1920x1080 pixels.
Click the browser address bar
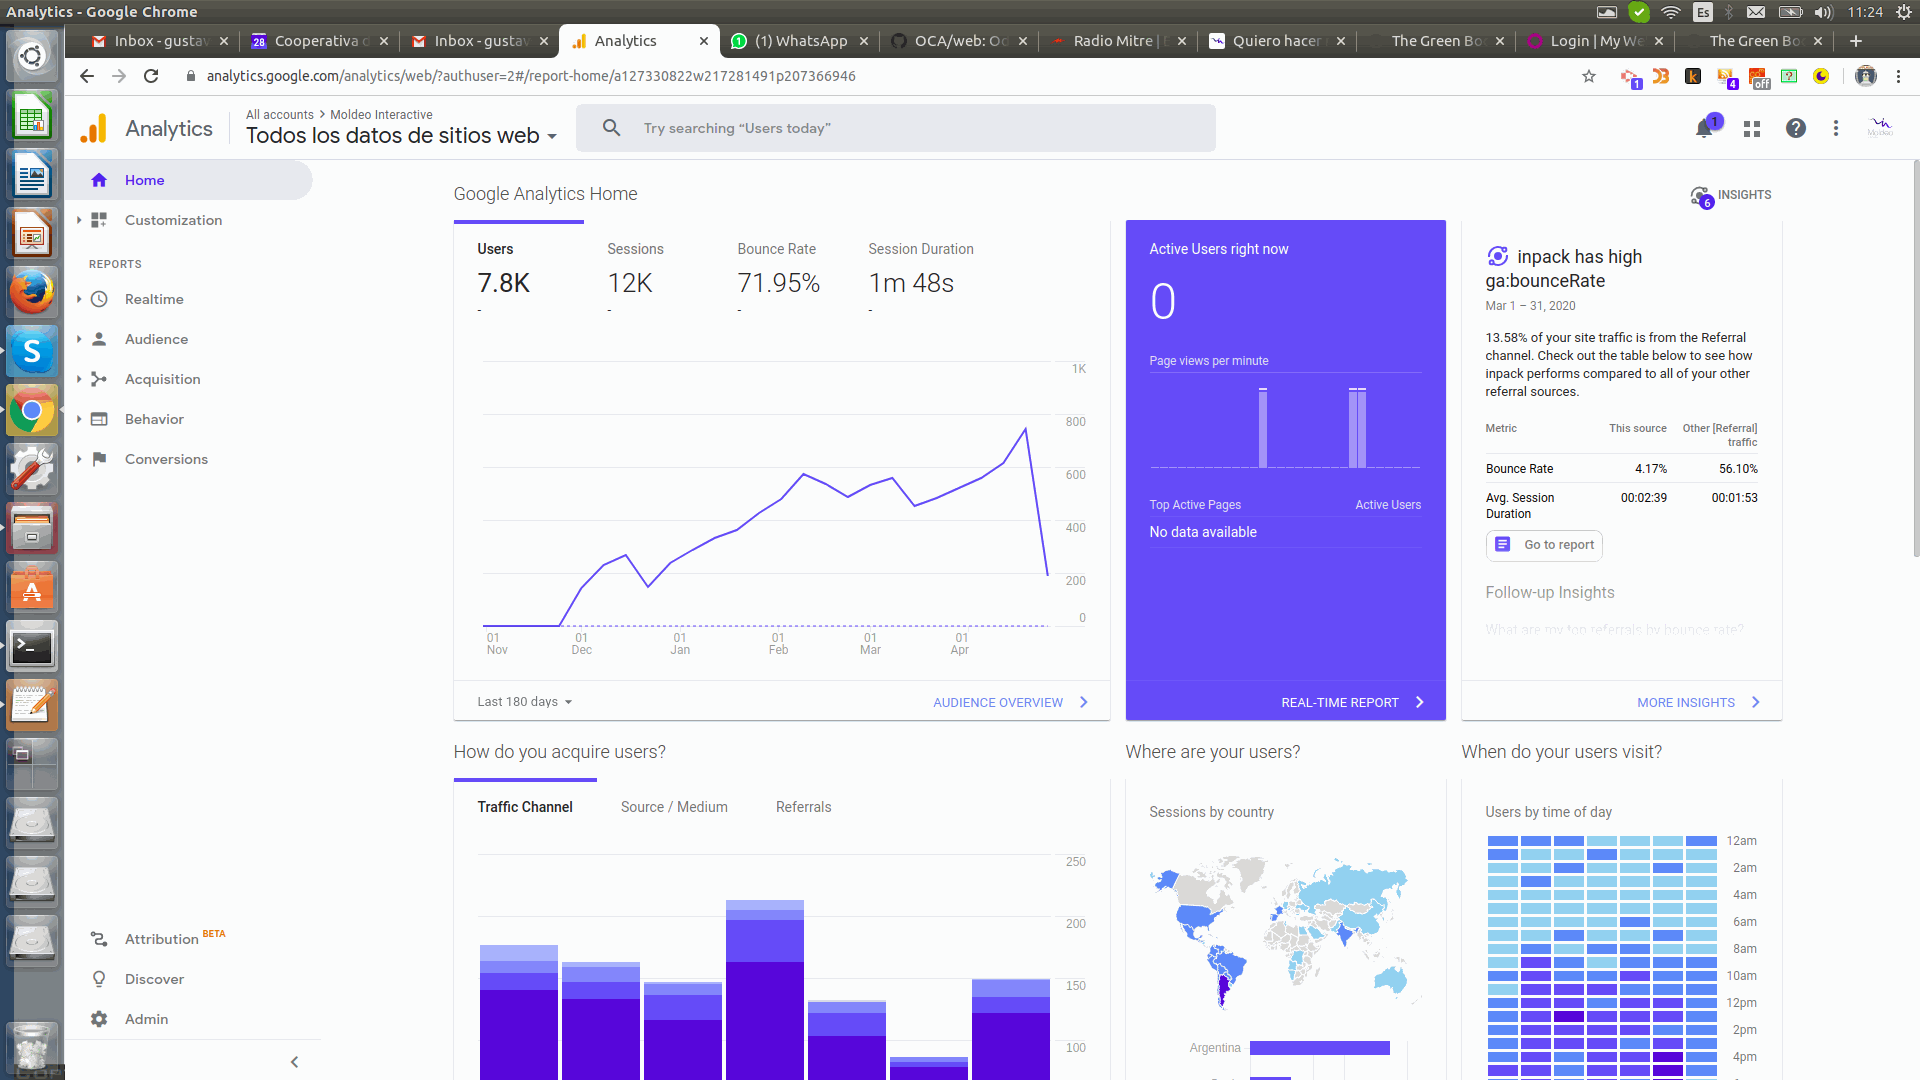pos(880,76)
